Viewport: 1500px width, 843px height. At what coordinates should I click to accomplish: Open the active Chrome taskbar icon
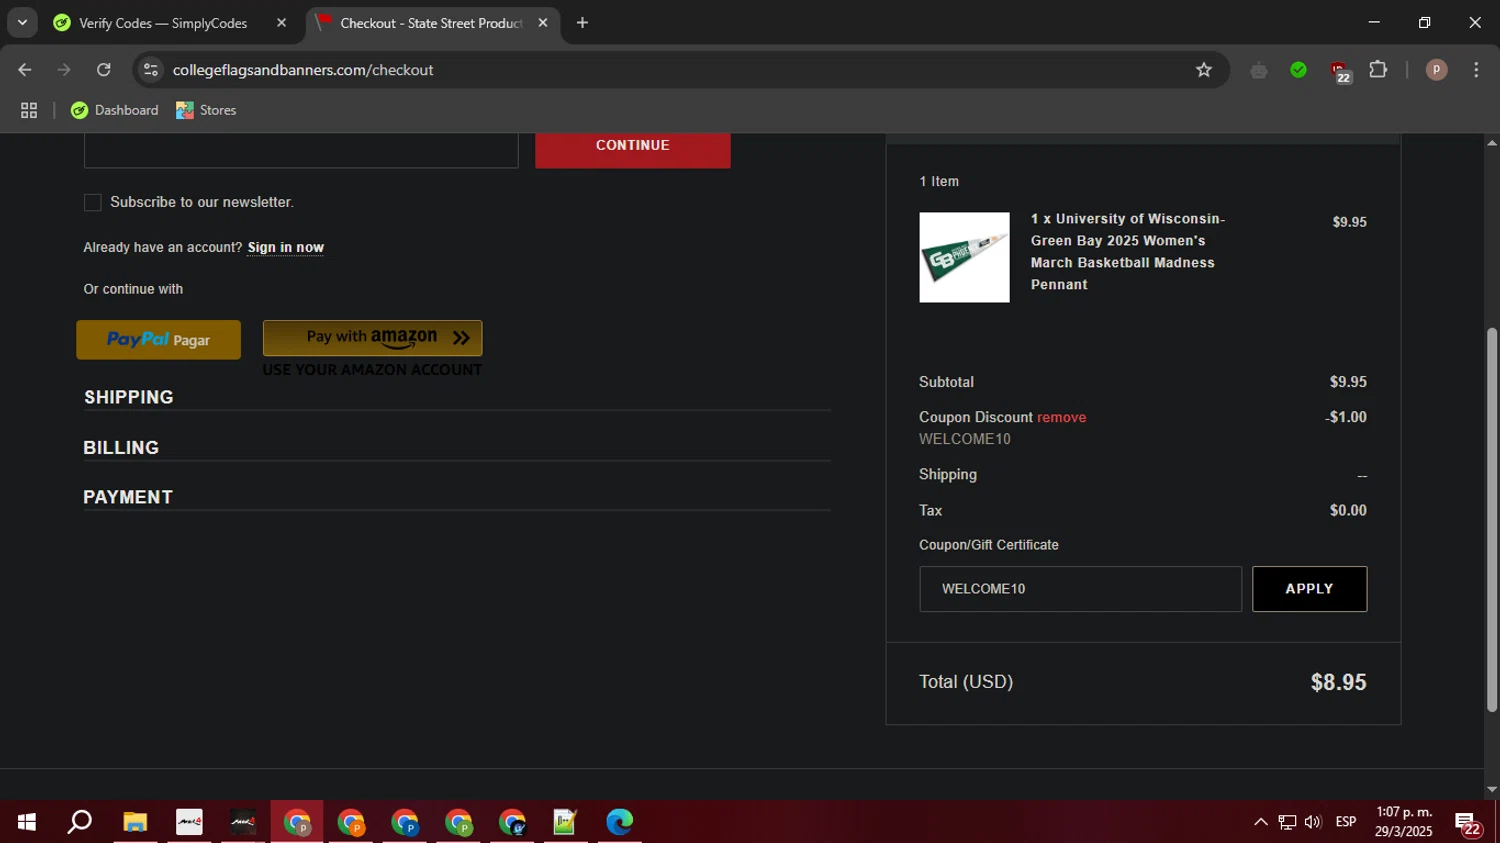click(x=297, y=822)
